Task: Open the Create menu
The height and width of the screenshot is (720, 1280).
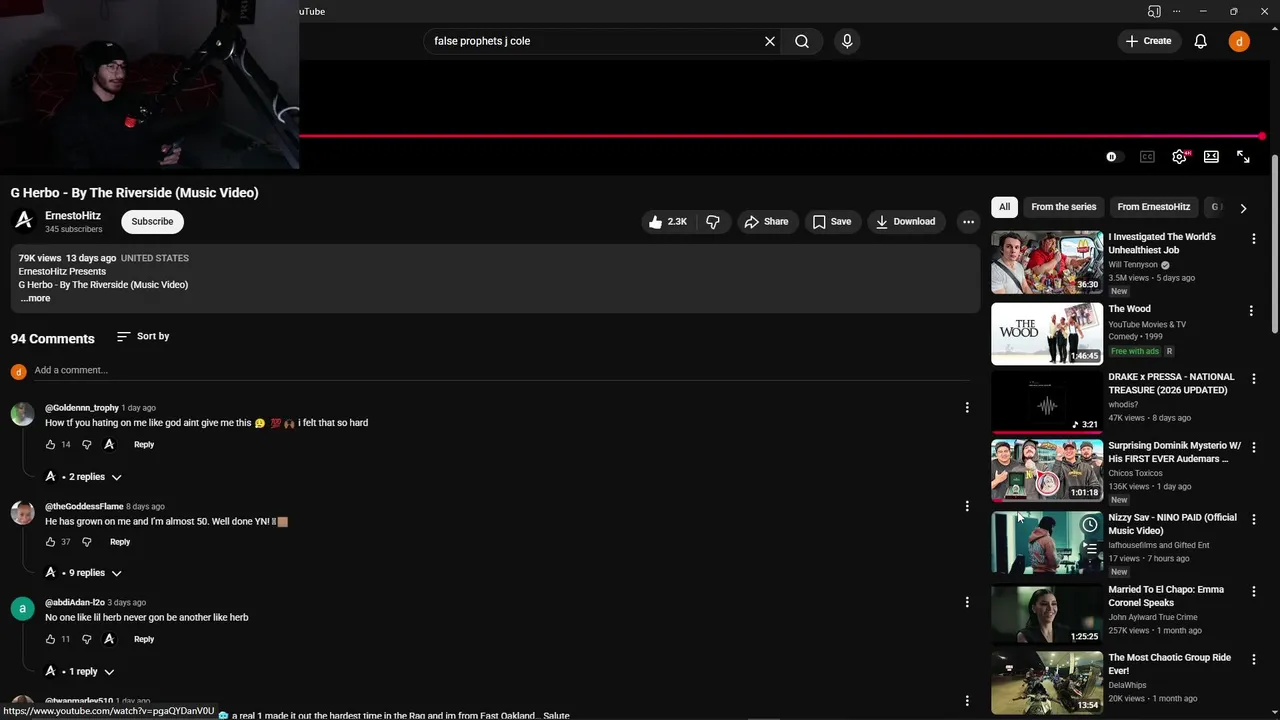Action: point(1148,41)
